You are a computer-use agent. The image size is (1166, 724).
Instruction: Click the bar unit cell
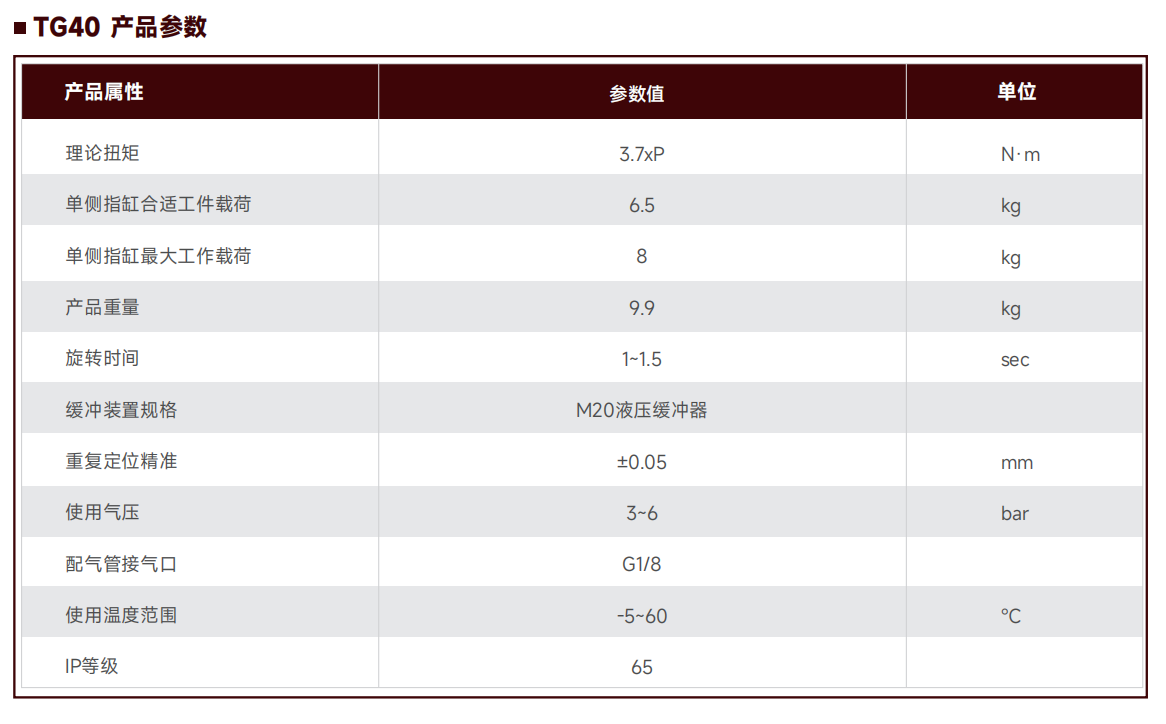coord(1015,514)
